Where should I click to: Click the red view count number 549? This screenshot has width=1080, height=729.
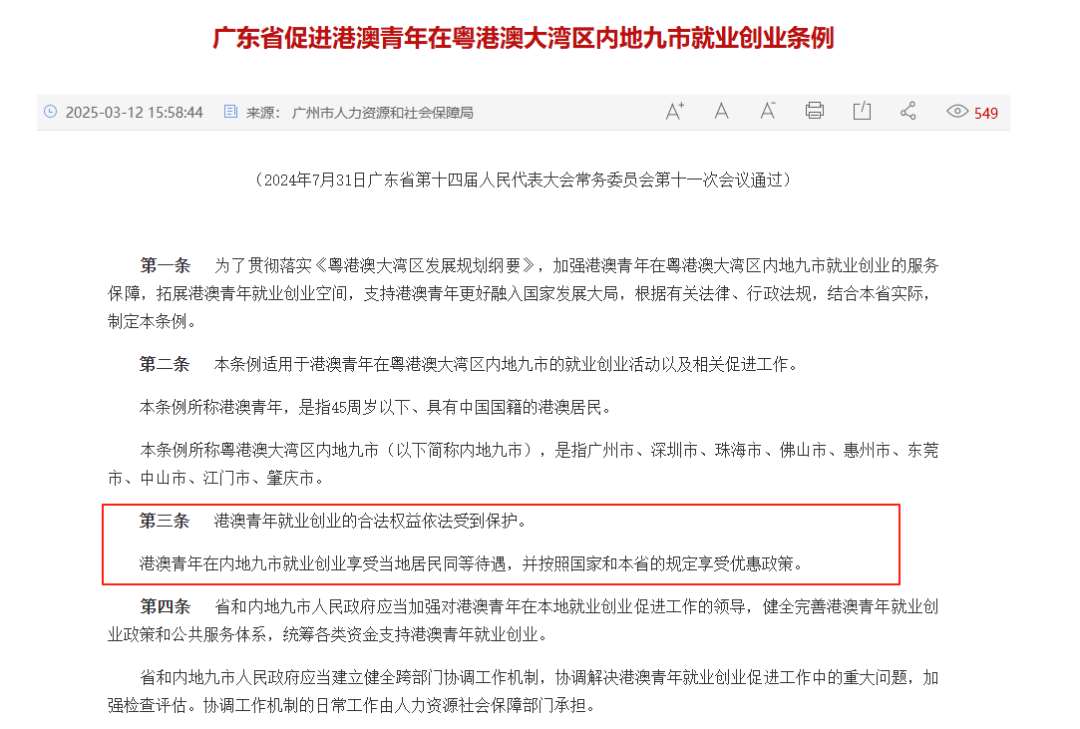(x=986, y=113)
